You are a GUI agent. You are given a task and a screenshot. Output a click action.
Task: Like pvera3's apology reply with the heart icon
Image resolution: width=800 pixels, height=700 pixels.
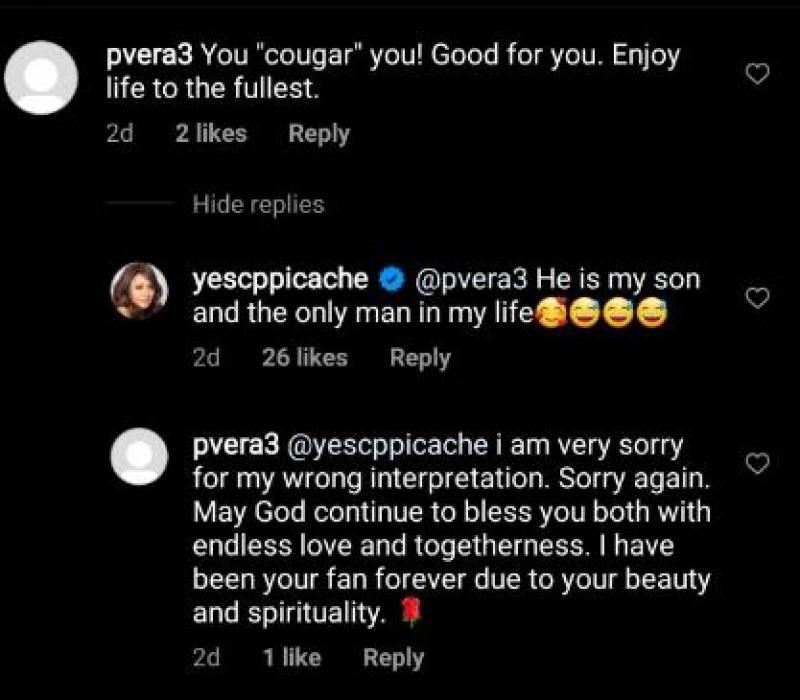[x=759, y=463]
